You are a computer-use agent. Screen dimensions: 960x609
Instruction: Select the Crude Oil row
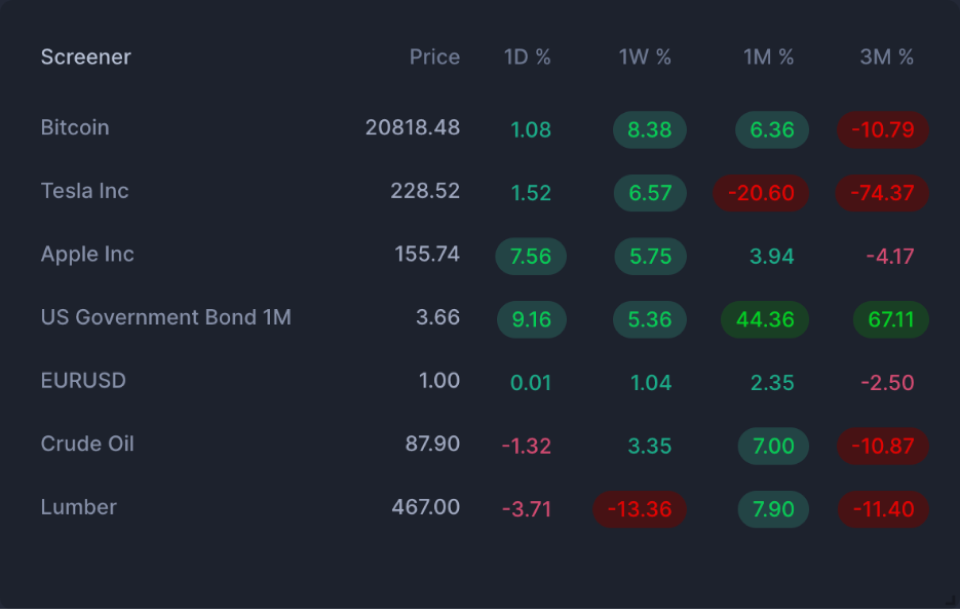87,444
